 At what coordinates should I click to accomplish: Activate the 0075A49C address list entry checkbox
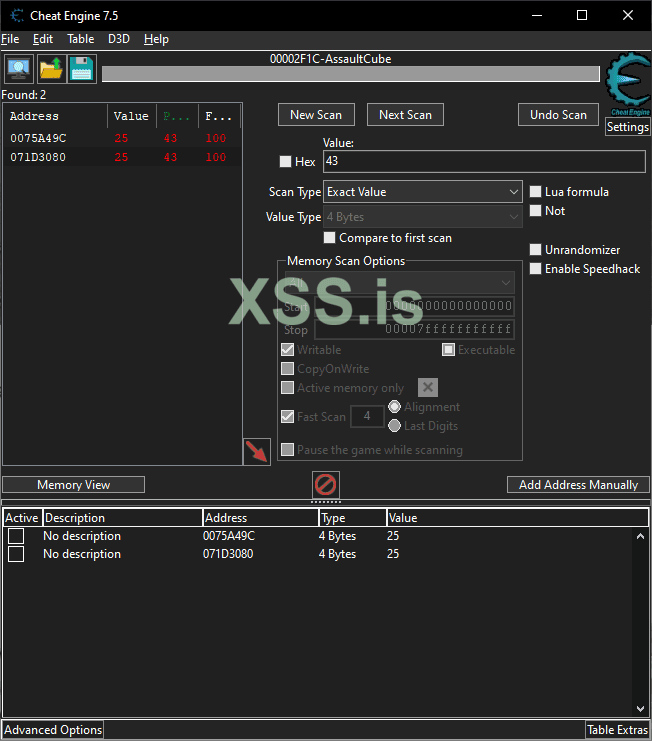(x=16, y=536)
